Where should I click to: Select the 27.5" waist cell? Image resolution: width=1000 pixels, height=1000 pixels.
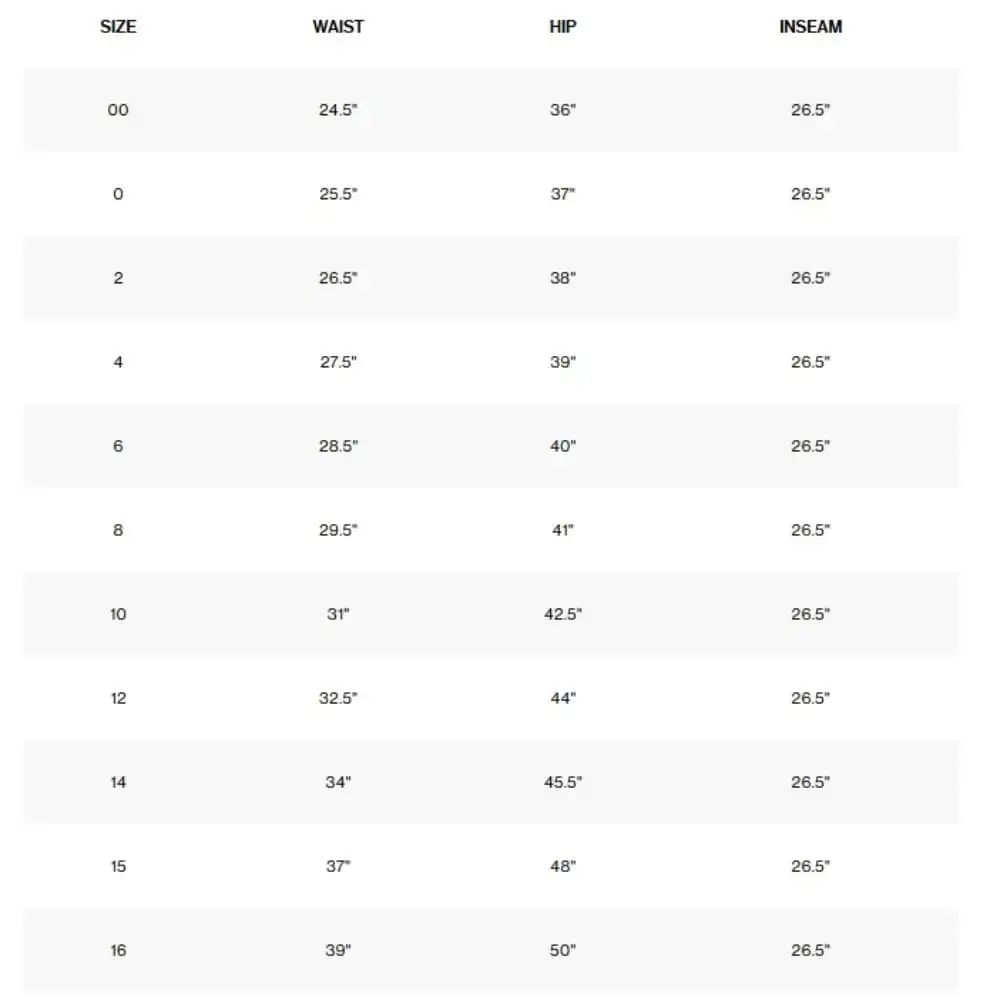click(338, 362)
